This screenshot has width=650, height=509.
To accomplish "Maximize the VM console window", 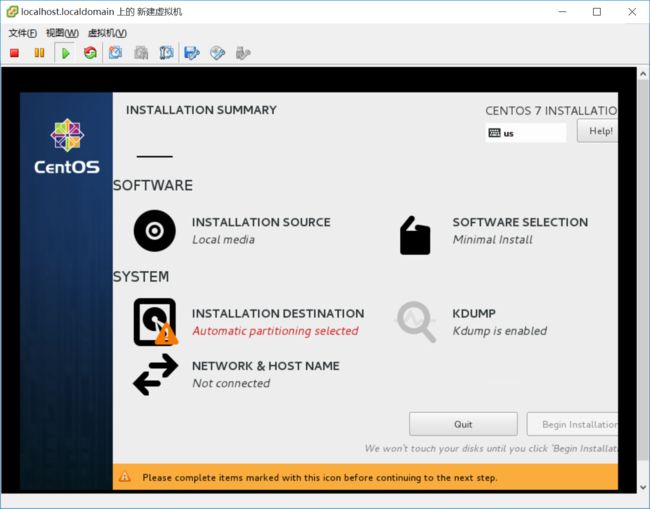I will pyautogui.click(x=597, y=12).
